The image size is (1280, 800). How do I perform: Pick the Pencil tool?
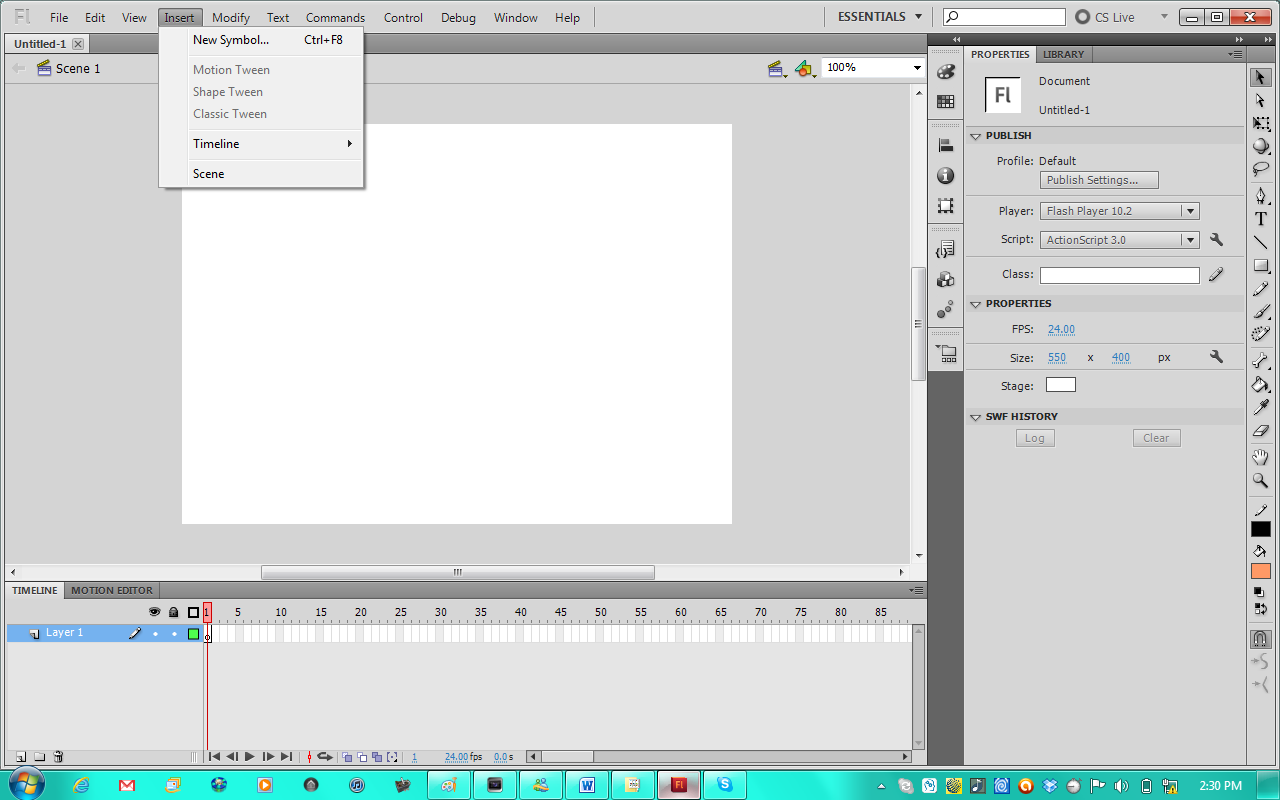(1261, 288)
